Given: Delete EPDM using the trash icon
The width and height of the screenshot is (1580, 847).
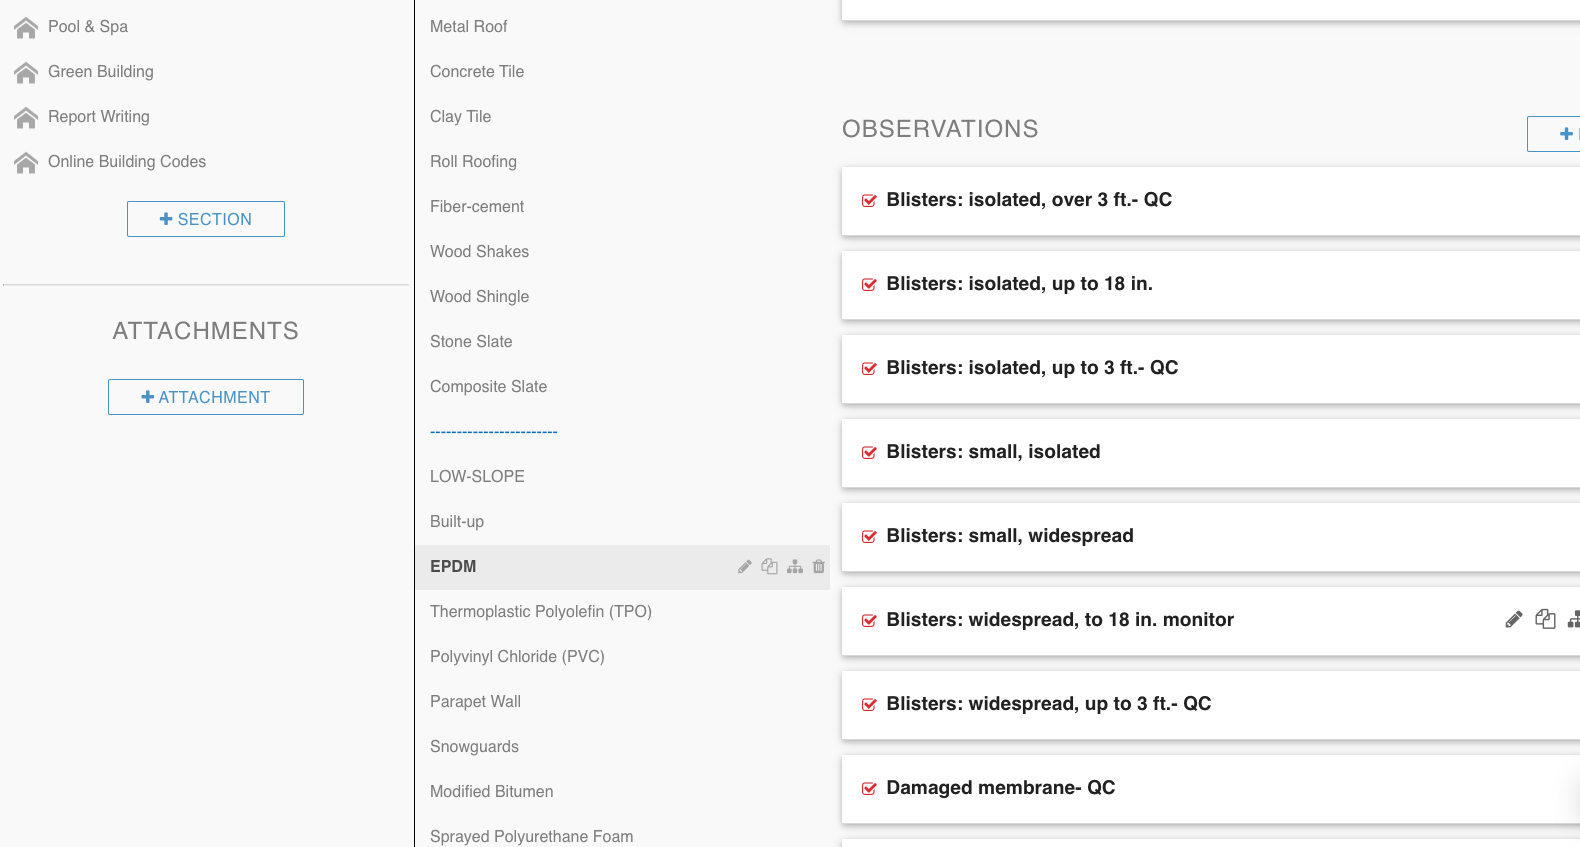Looking at the screenshot, I should coord(819,567).
